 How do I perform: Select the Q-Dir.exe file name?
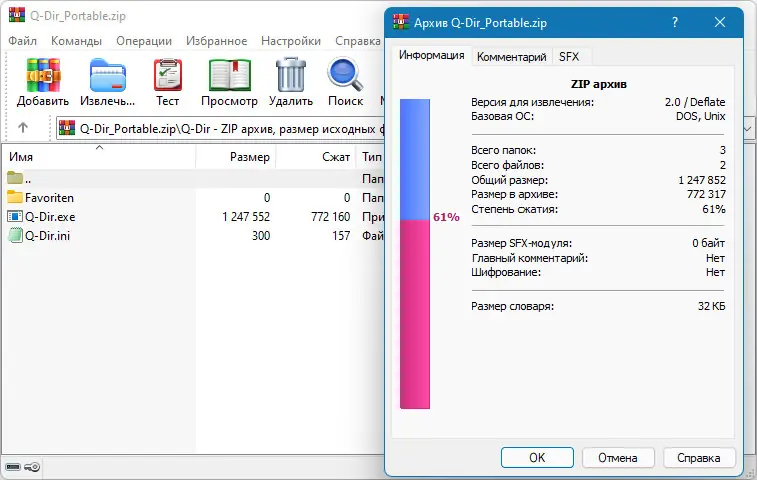(x=50, y=217)
